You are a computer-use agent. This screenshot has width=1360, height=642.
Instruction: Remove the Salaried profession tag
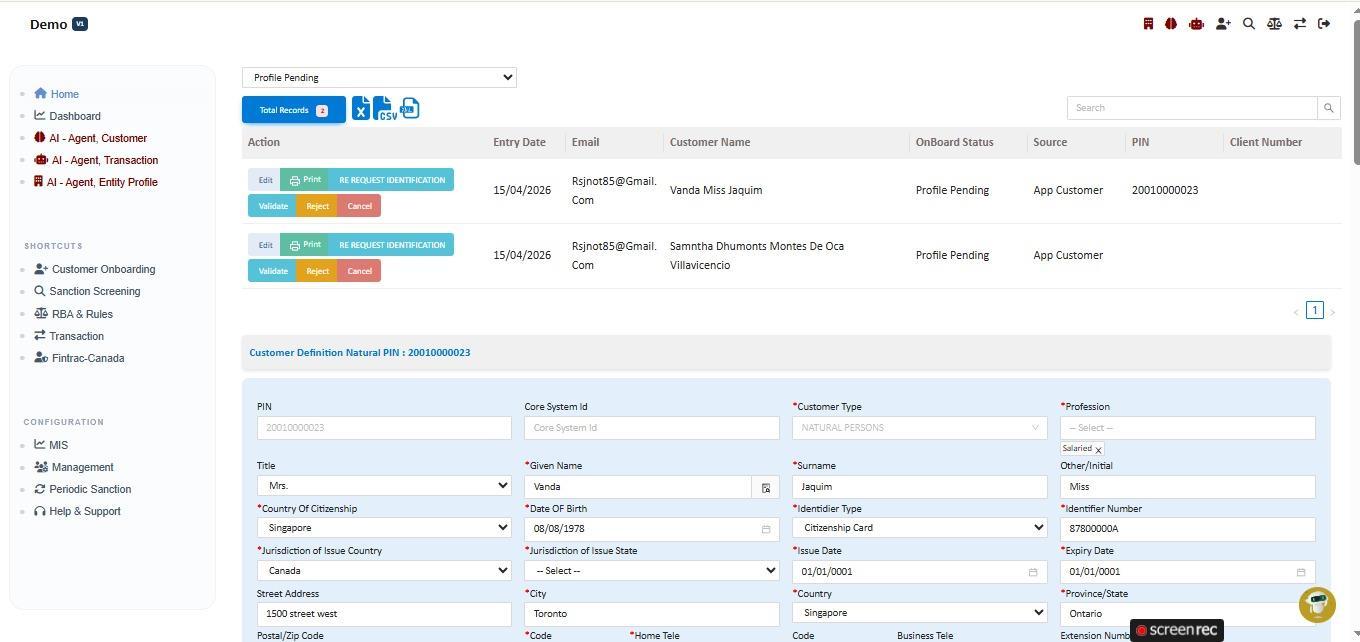(x=1098, y=450)
